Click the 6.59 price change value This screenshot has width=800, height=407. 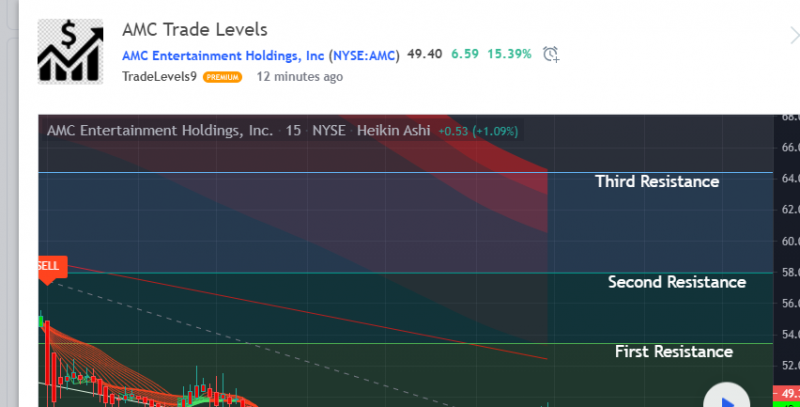465,54
